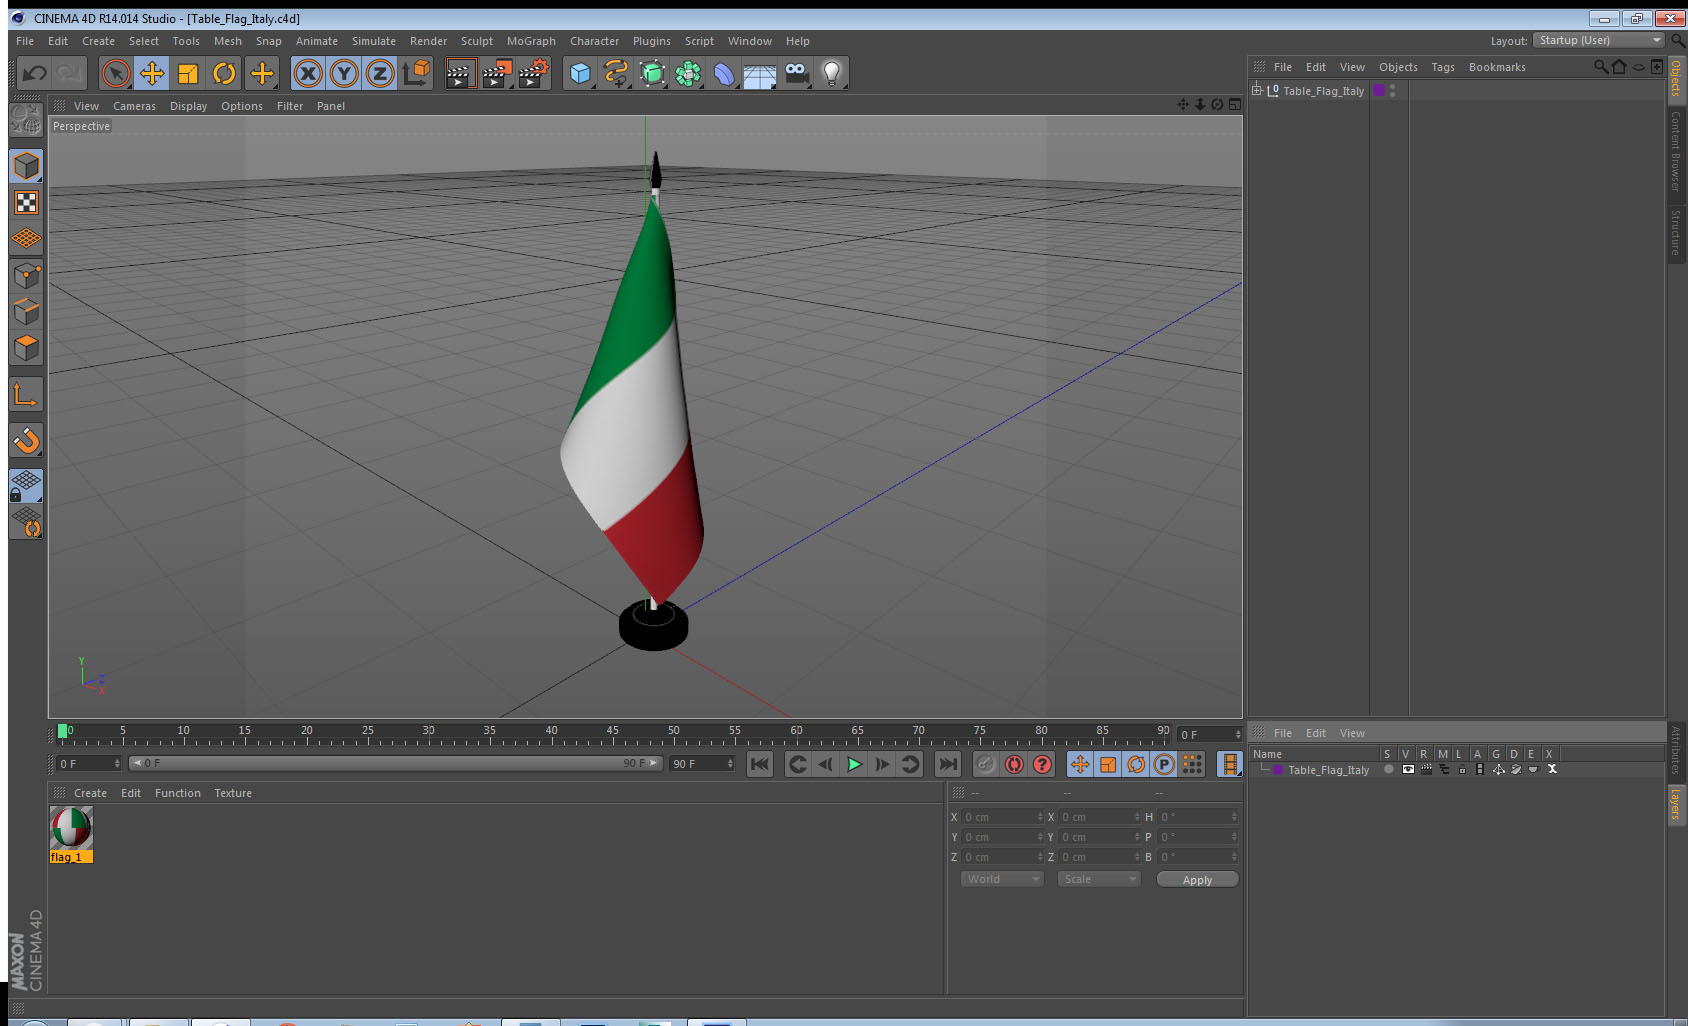Switch to Texture mode
Viewport: 1688px width, 1026px height.
click(26, 203)
